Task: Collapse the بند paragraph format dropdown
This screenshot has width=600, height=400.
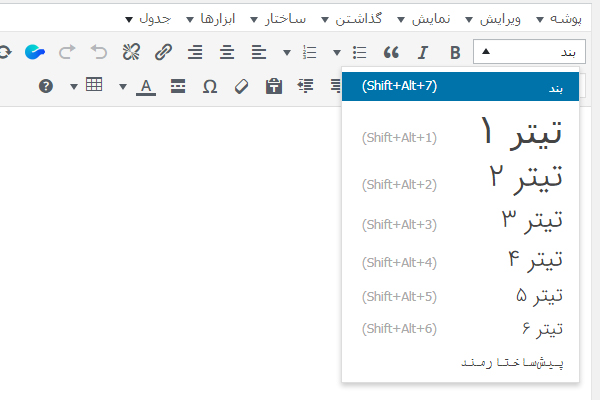Action: (529, 51)
